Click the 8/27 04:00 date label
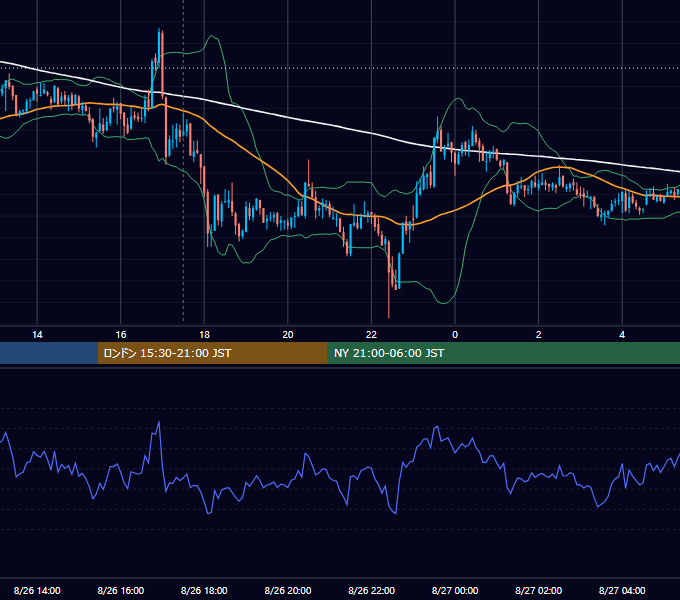This screenshot has height=600, width=680. 622,590
